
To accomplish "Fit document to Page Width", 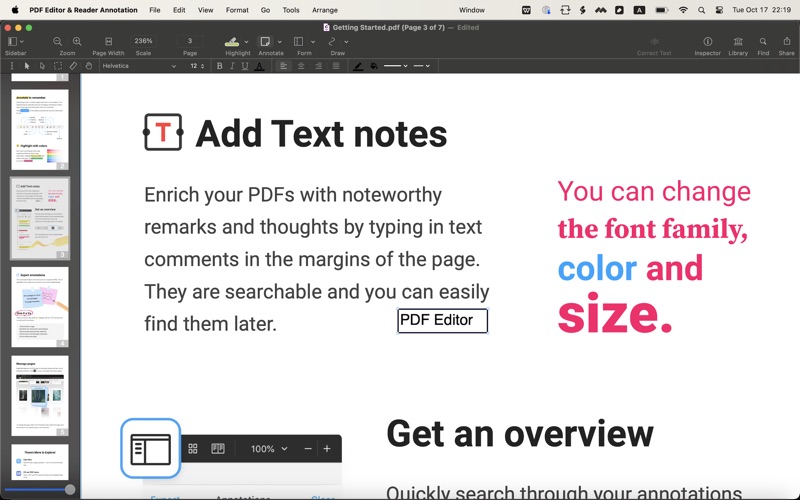I will point(108,41).
